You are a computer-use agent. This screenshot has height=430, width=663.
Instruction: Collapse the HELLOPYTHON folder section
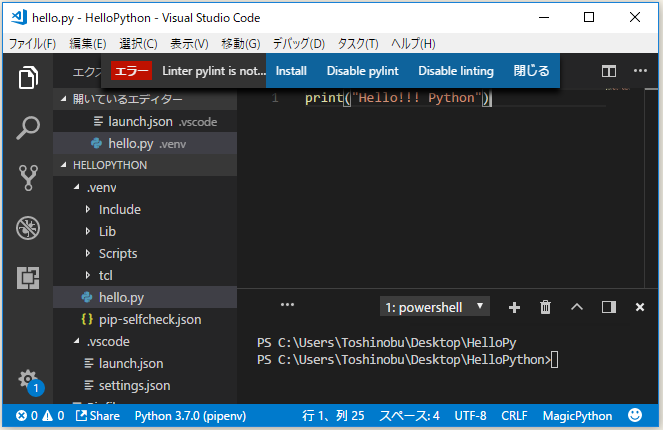click(x=63, y=165)
